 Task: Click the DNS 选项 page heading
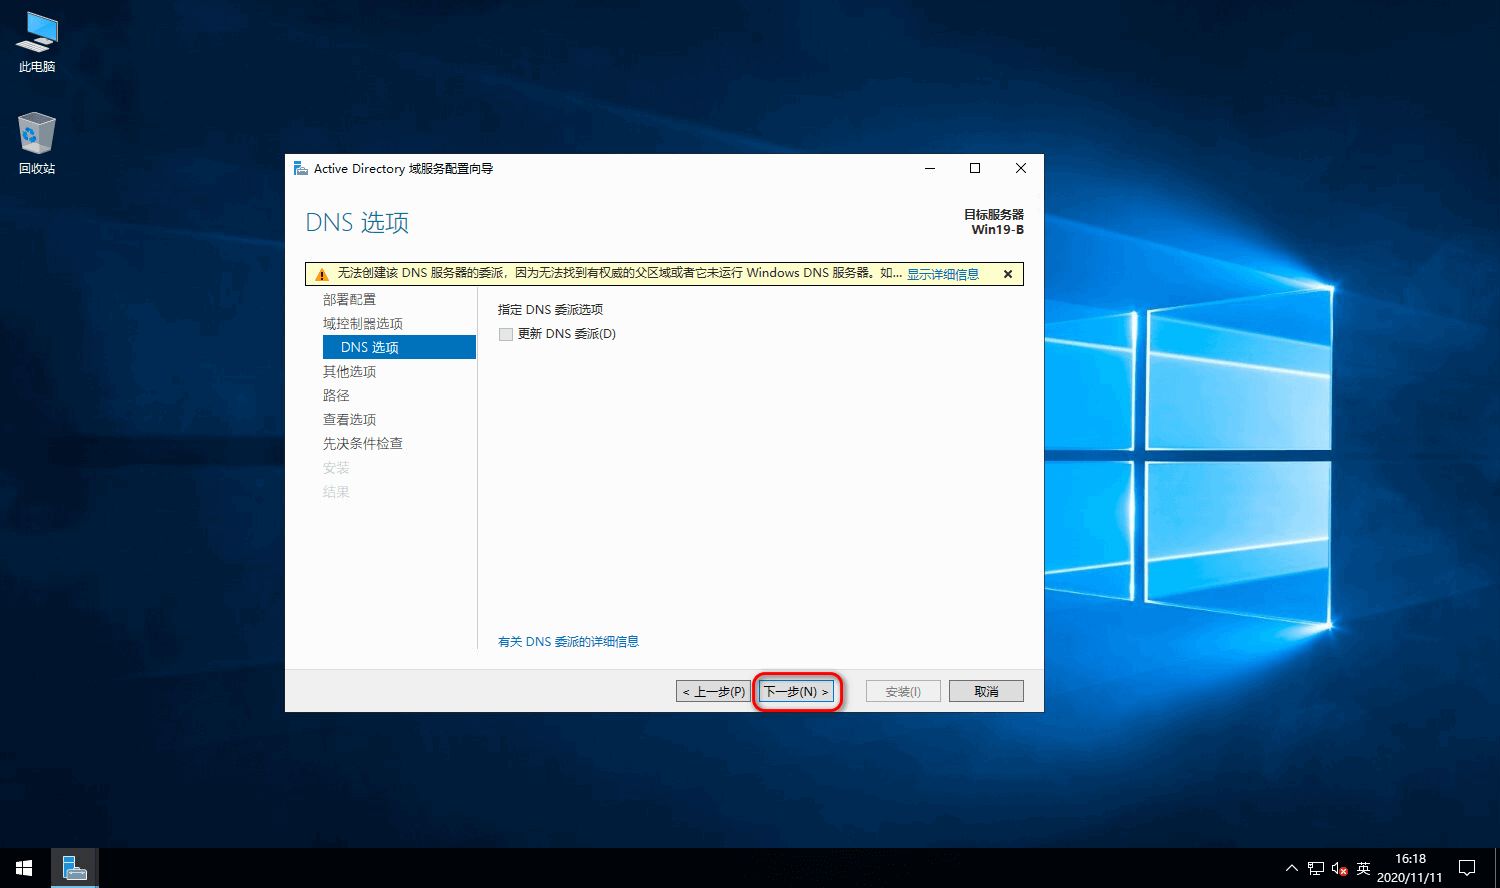[357, 223]
